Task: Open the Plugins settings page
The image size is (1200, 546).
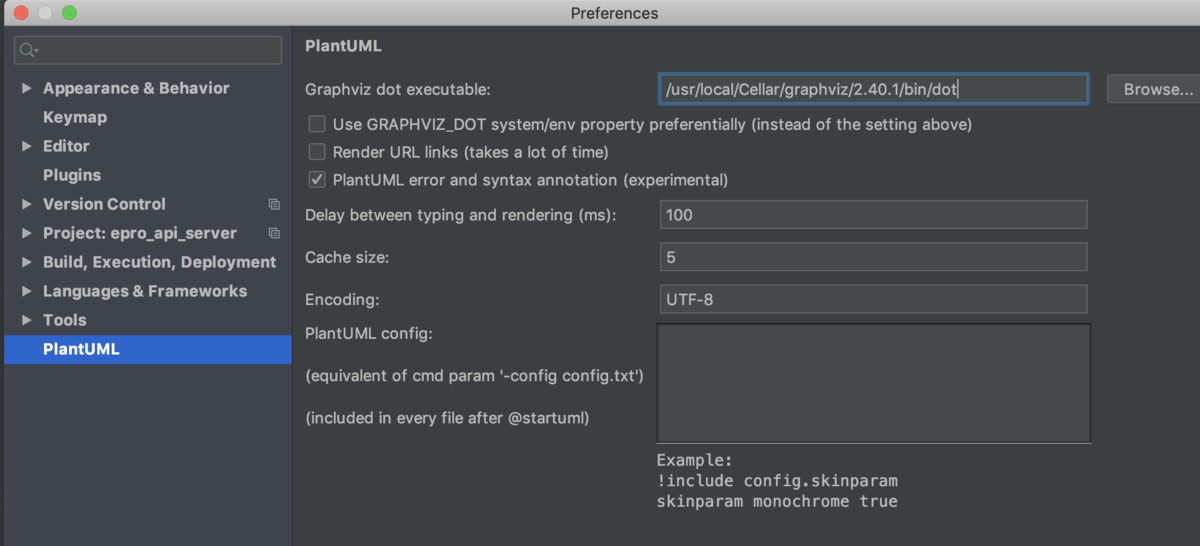Action: point(72,175)
